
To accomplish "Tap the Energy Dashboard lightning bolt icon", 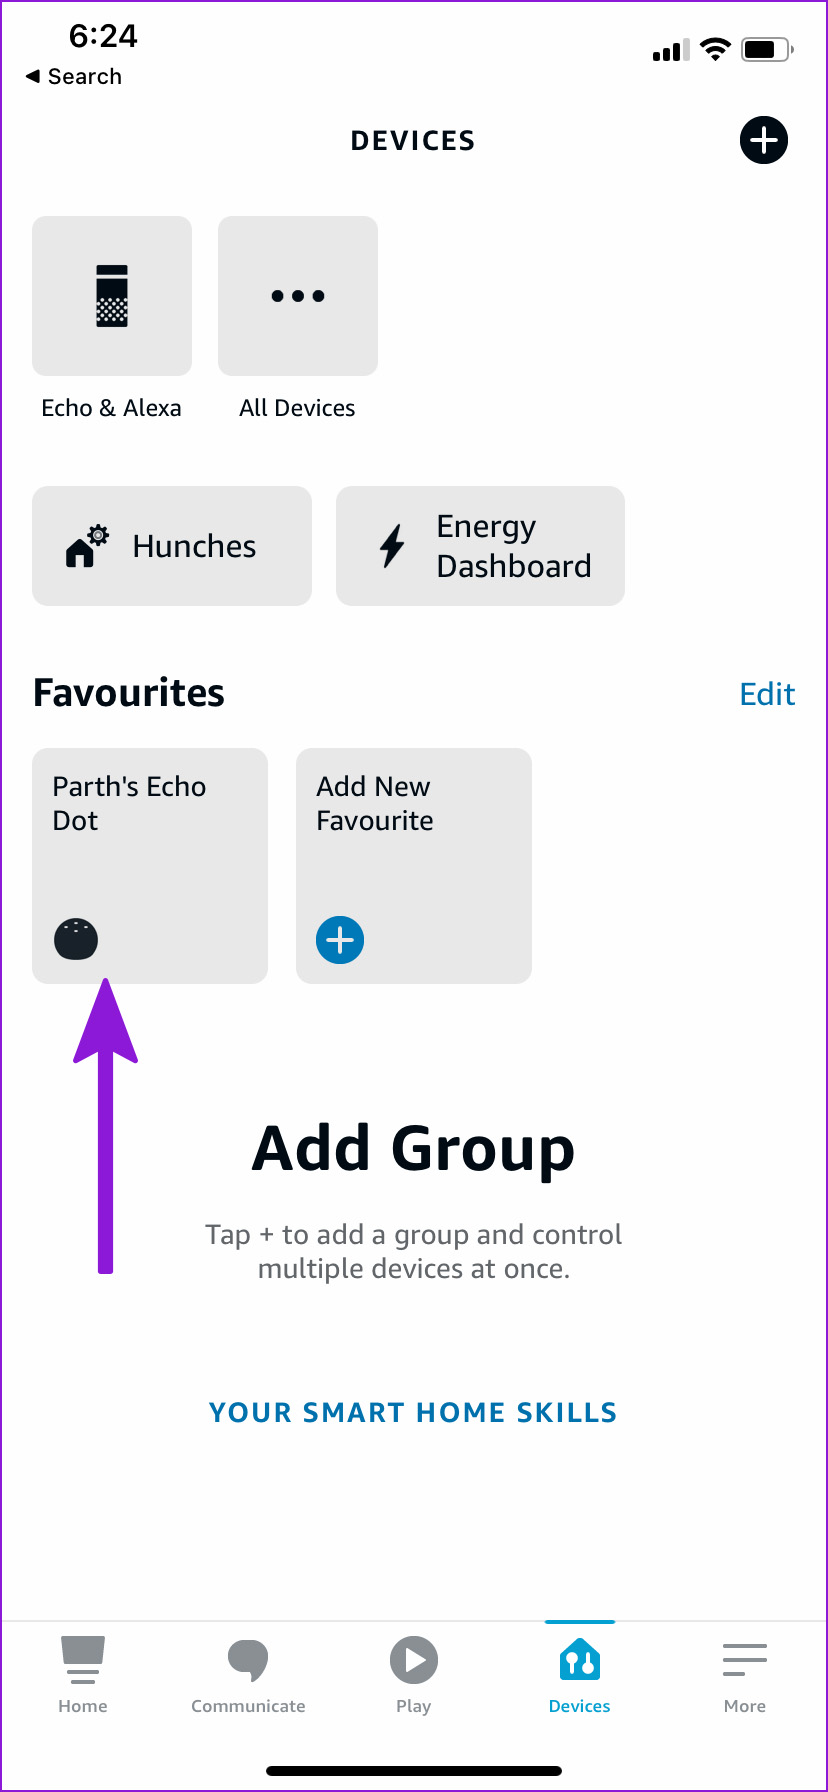I will point(392,546).
